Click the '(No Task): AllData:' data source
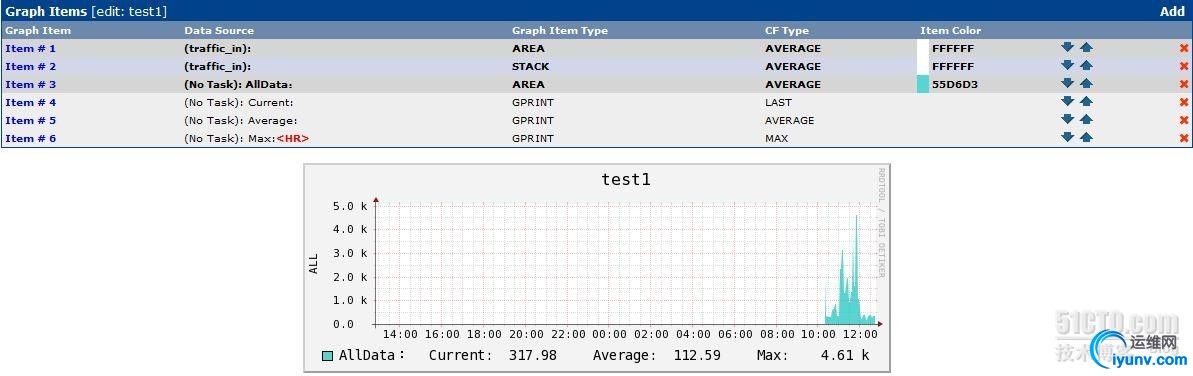Viewport: 1193px width, 376px height. (238, 84)
